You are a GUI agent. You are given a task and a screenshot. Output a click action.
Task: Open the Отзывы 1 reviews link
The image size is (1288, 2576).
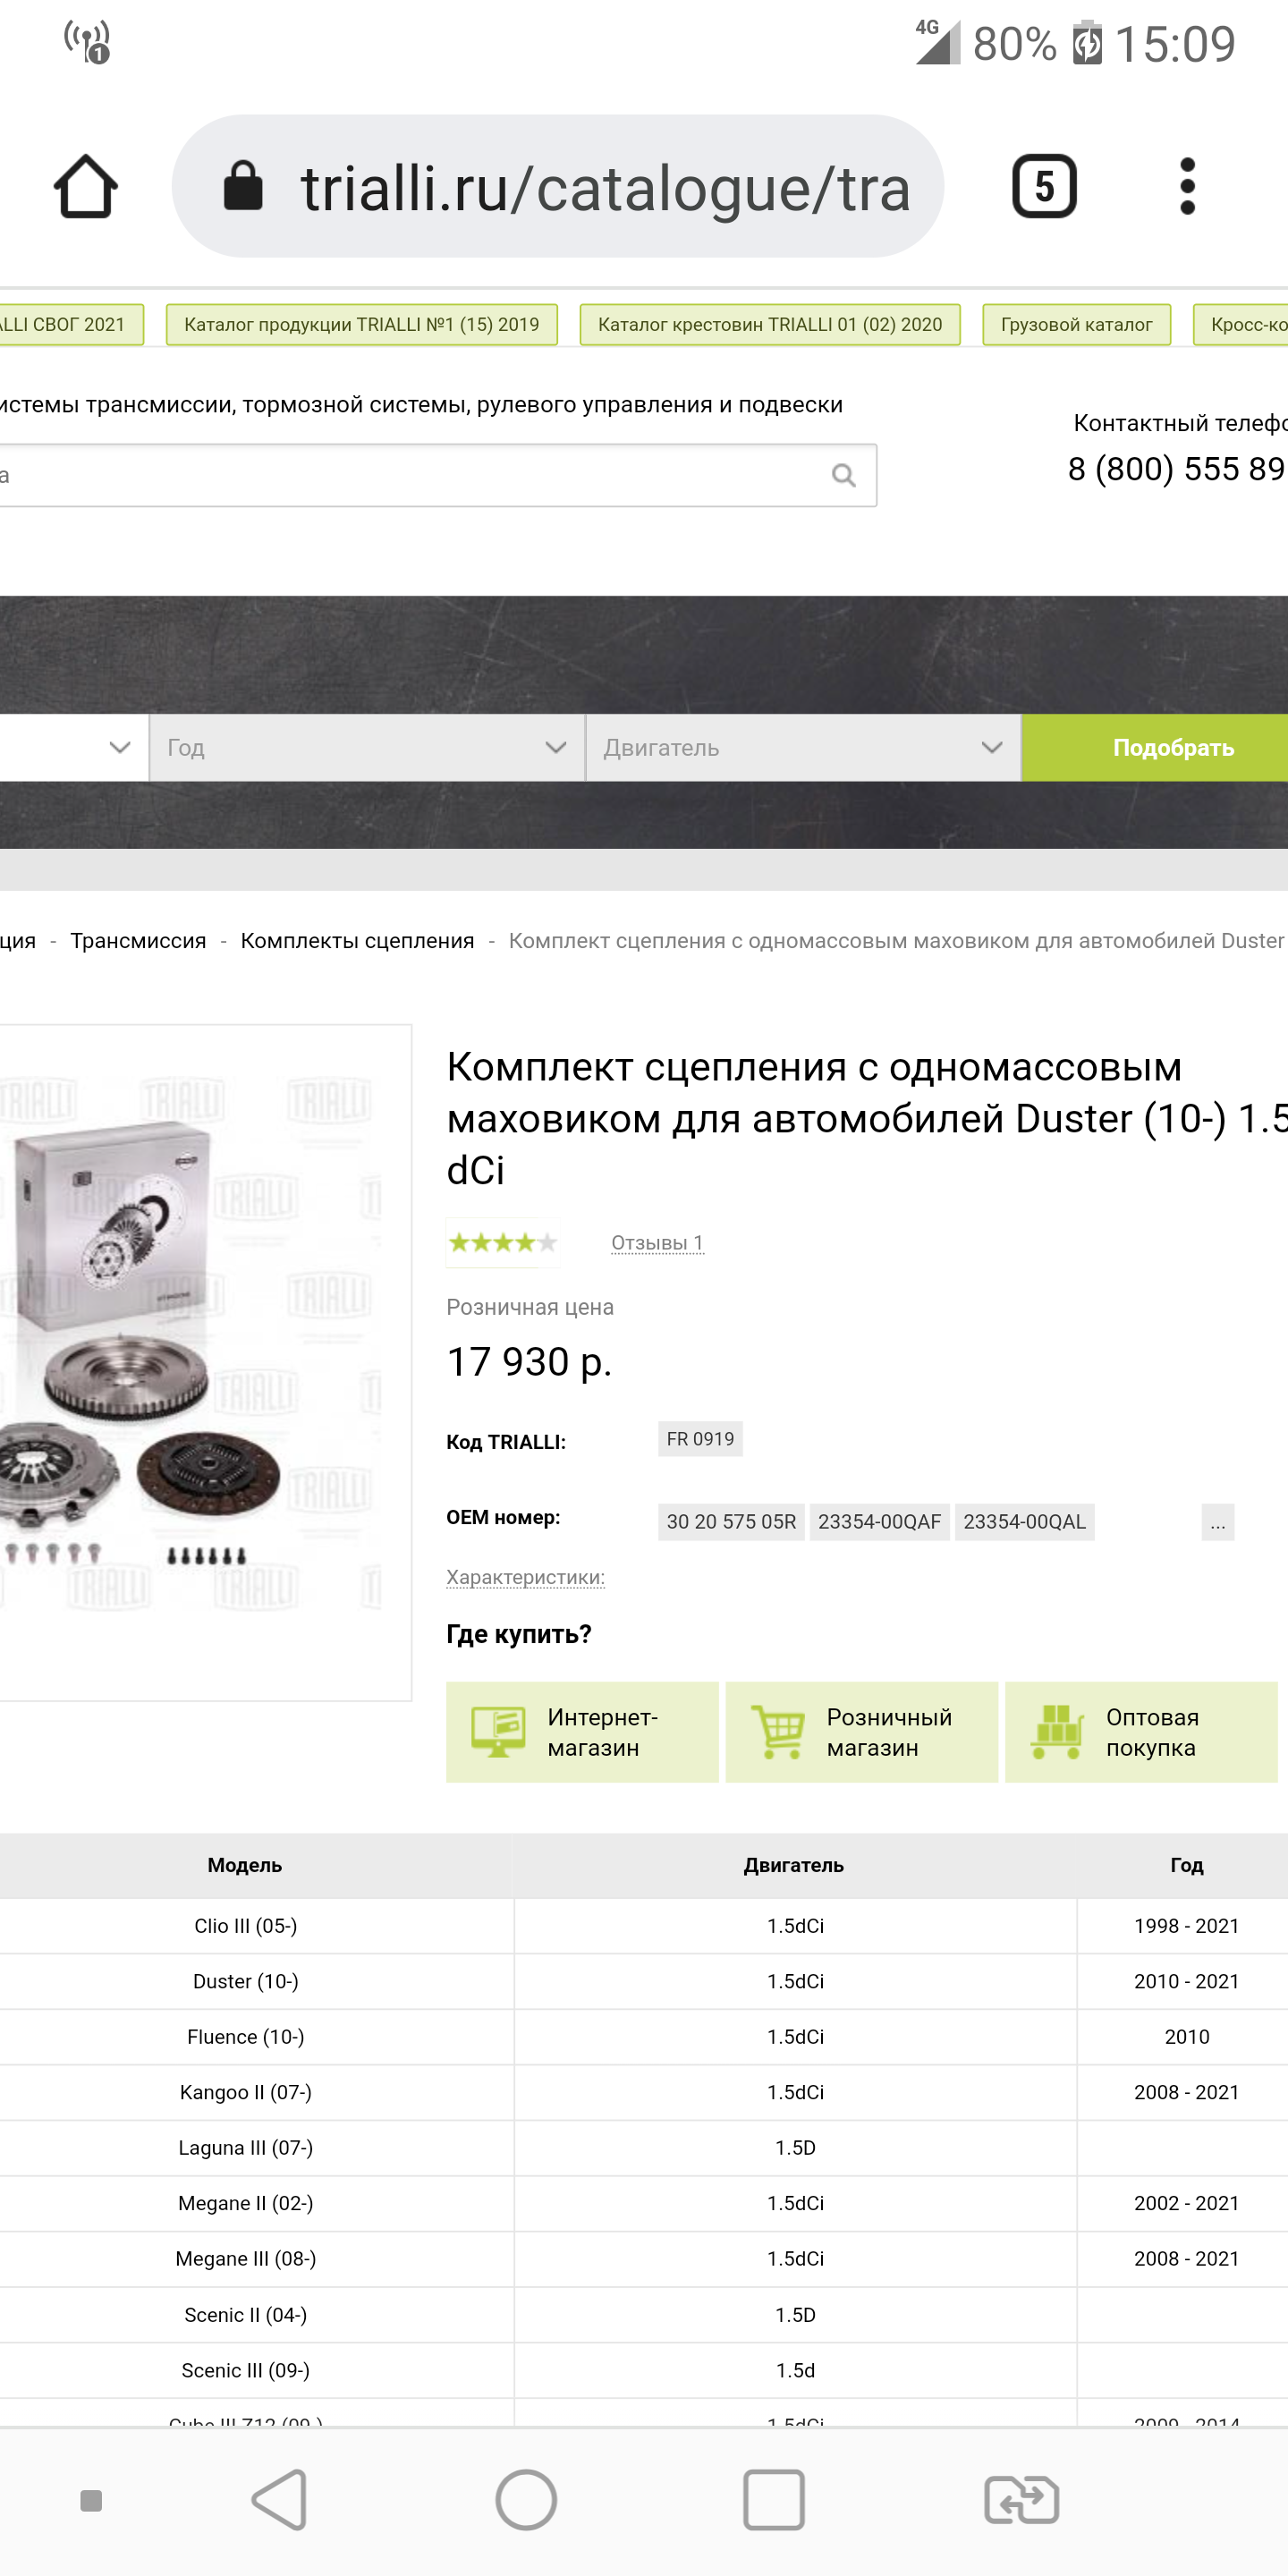(x=657, y=1242)
